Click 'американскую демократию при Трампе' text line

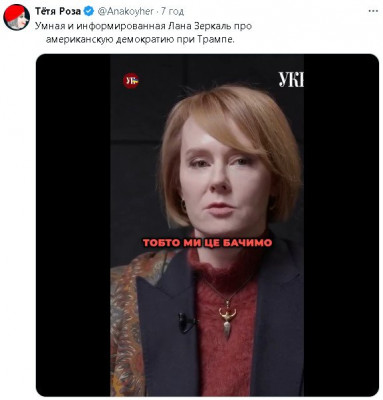[x=140, y=40]
